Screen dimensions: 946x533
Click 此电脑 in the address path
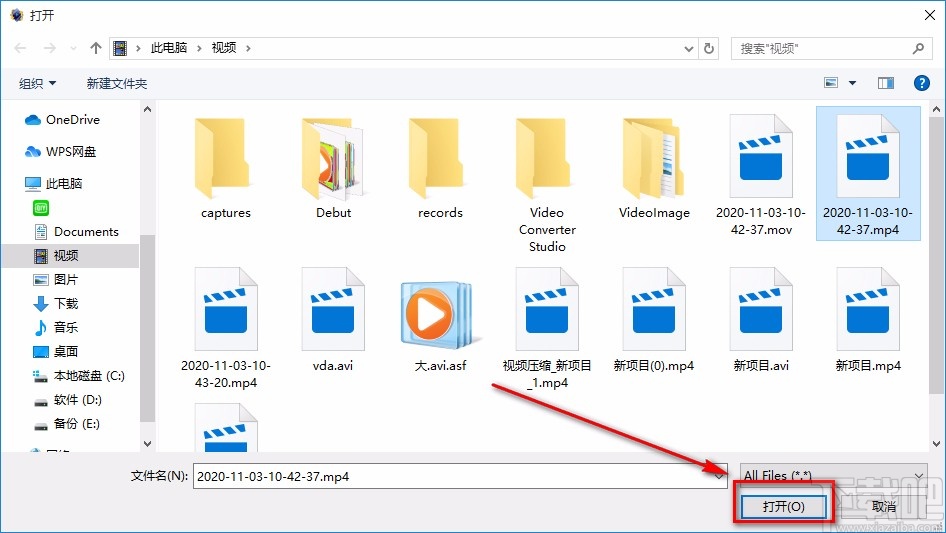tap(169, 48)
